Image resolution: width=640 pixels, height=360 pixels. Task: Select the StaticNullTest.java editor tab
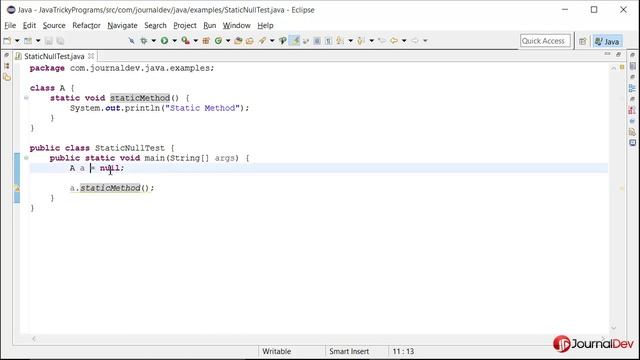54,56
